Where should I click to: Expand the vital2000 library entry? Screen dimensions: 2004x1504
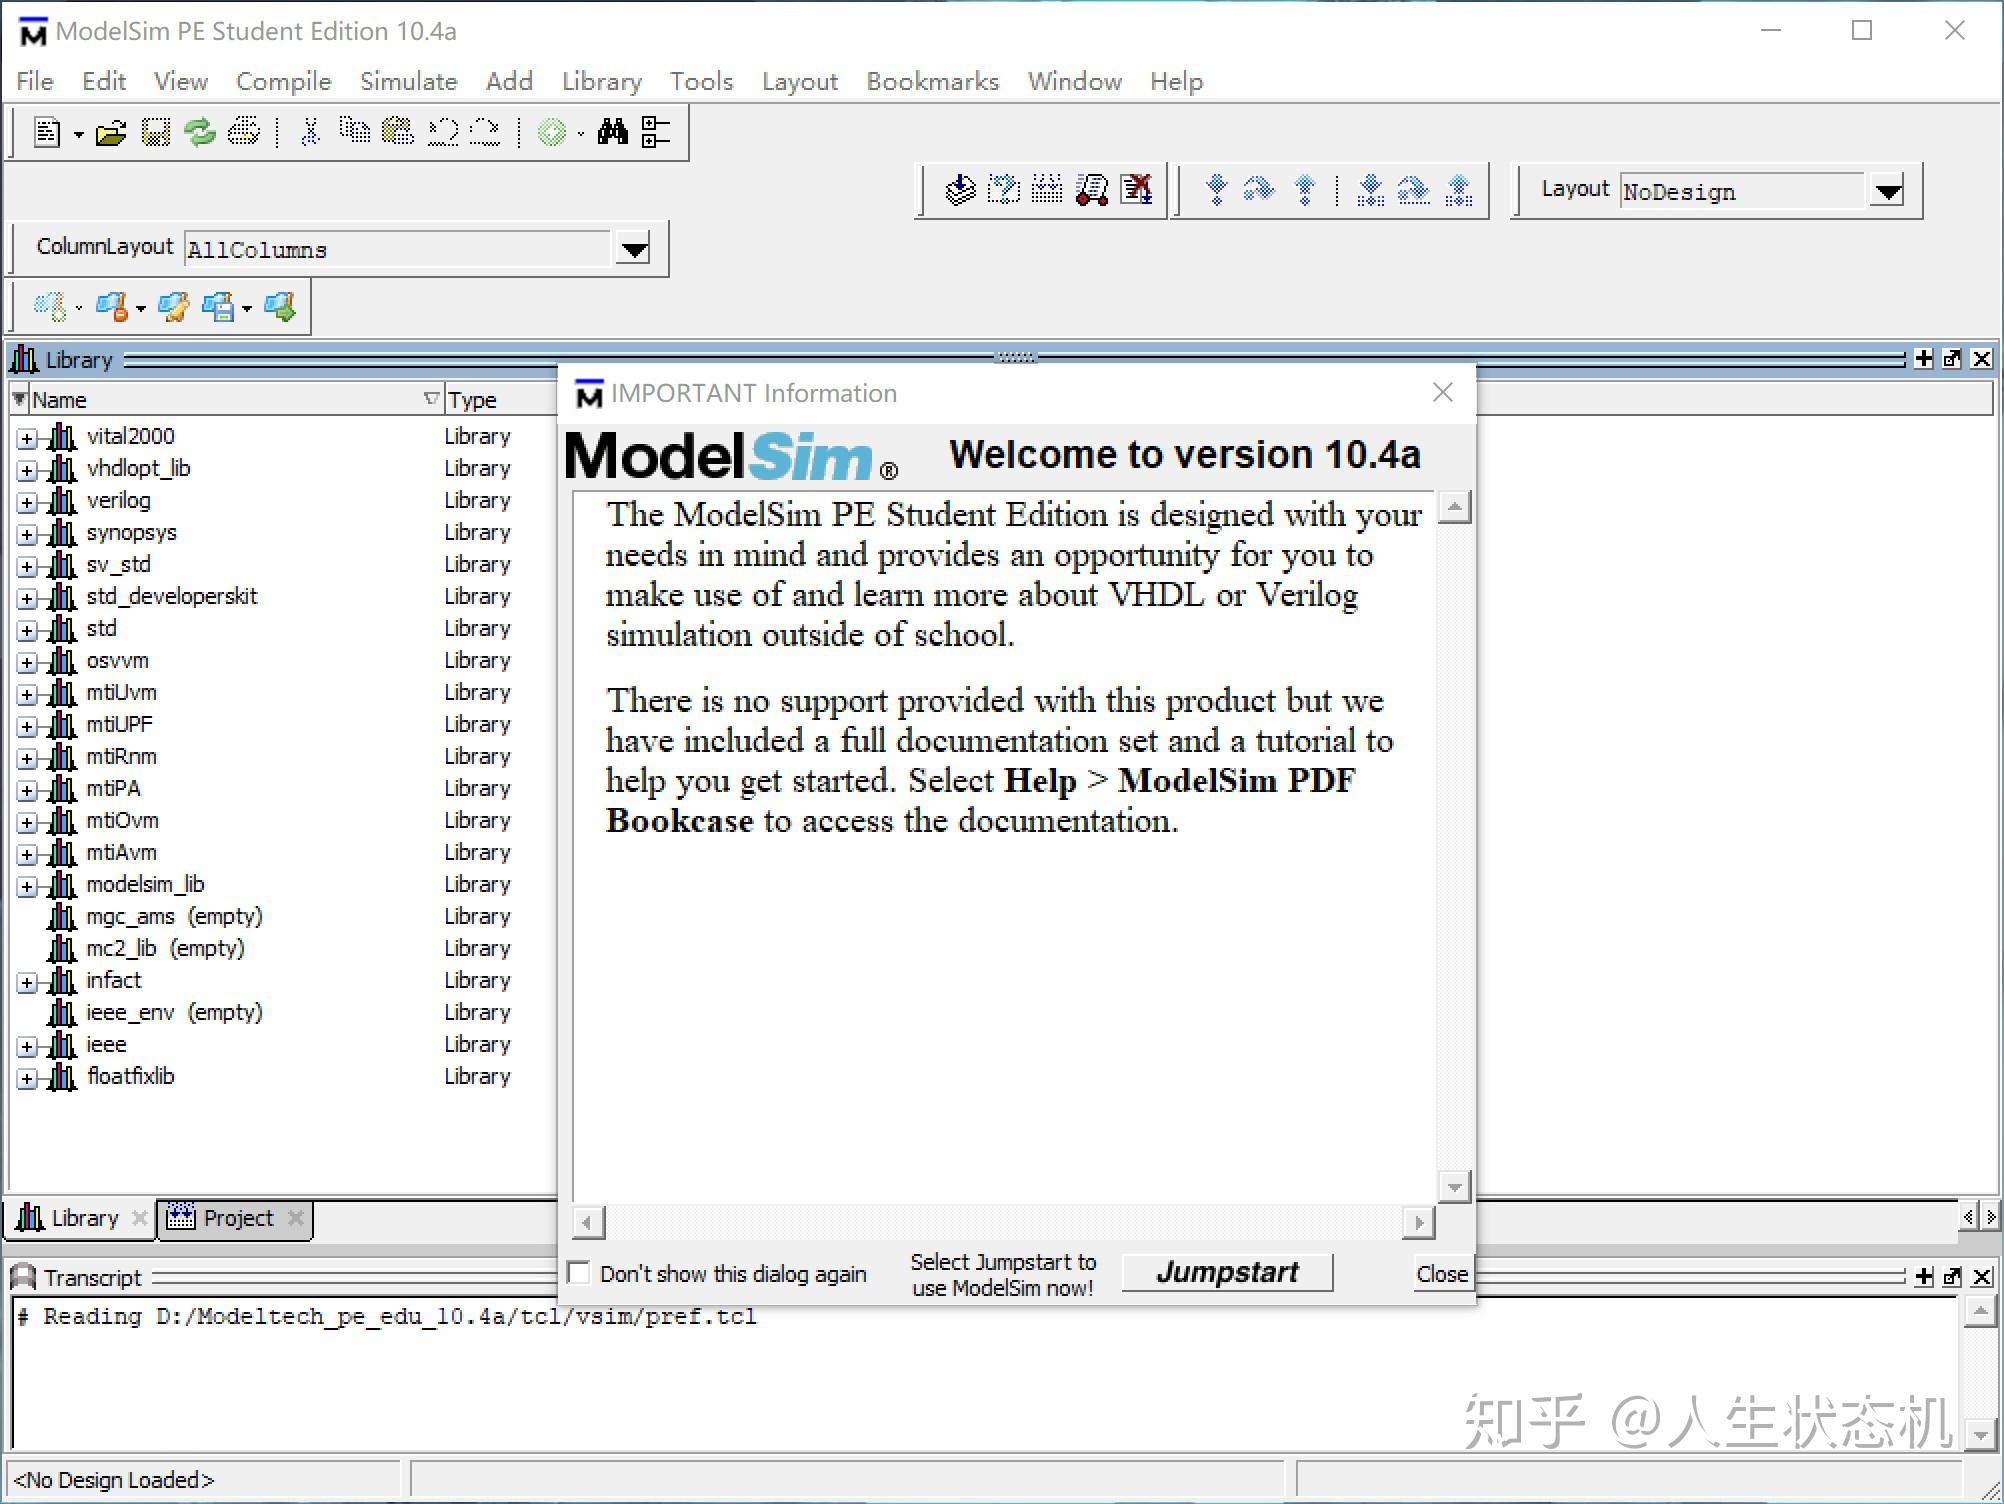[x=26, y=437]
